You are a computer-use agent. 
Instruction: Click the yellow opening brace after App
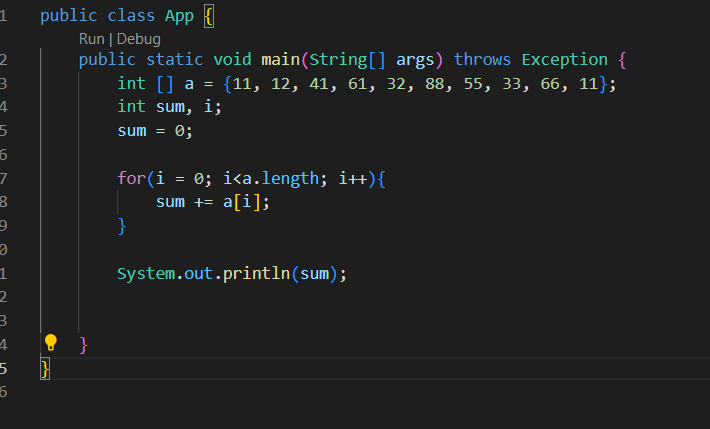click(209, 17)
